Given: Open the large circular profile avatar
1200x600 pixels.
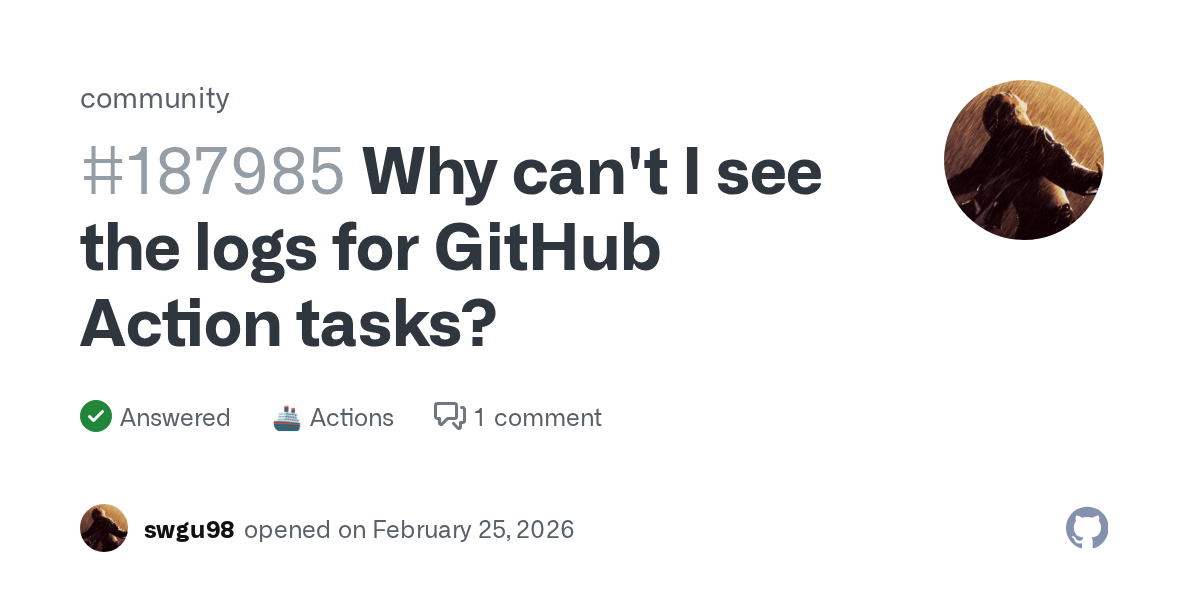Looking at the screenshot, I should tap(1023, 160).
